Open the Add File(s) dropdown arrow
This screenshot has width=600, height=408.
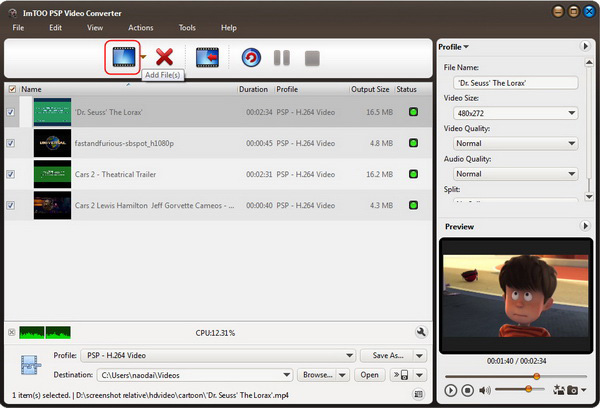[143, 57]
